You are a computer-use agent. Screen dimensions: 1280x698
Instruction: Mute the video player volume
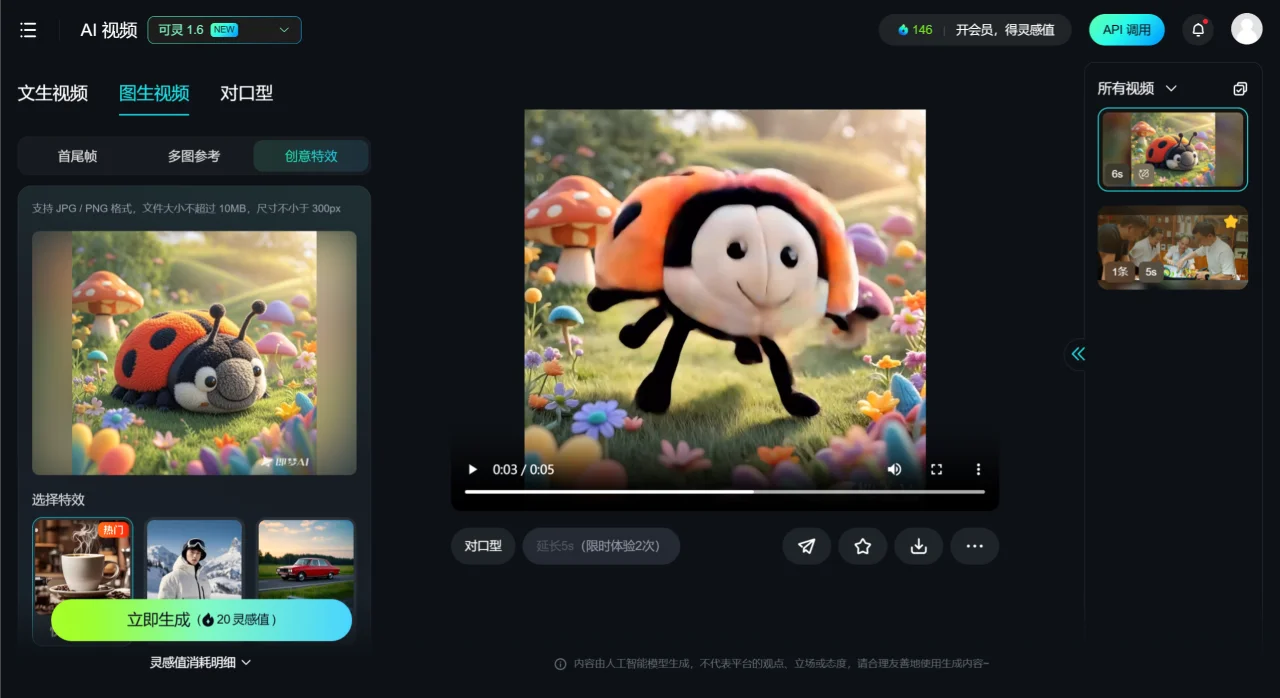[894, 469]
